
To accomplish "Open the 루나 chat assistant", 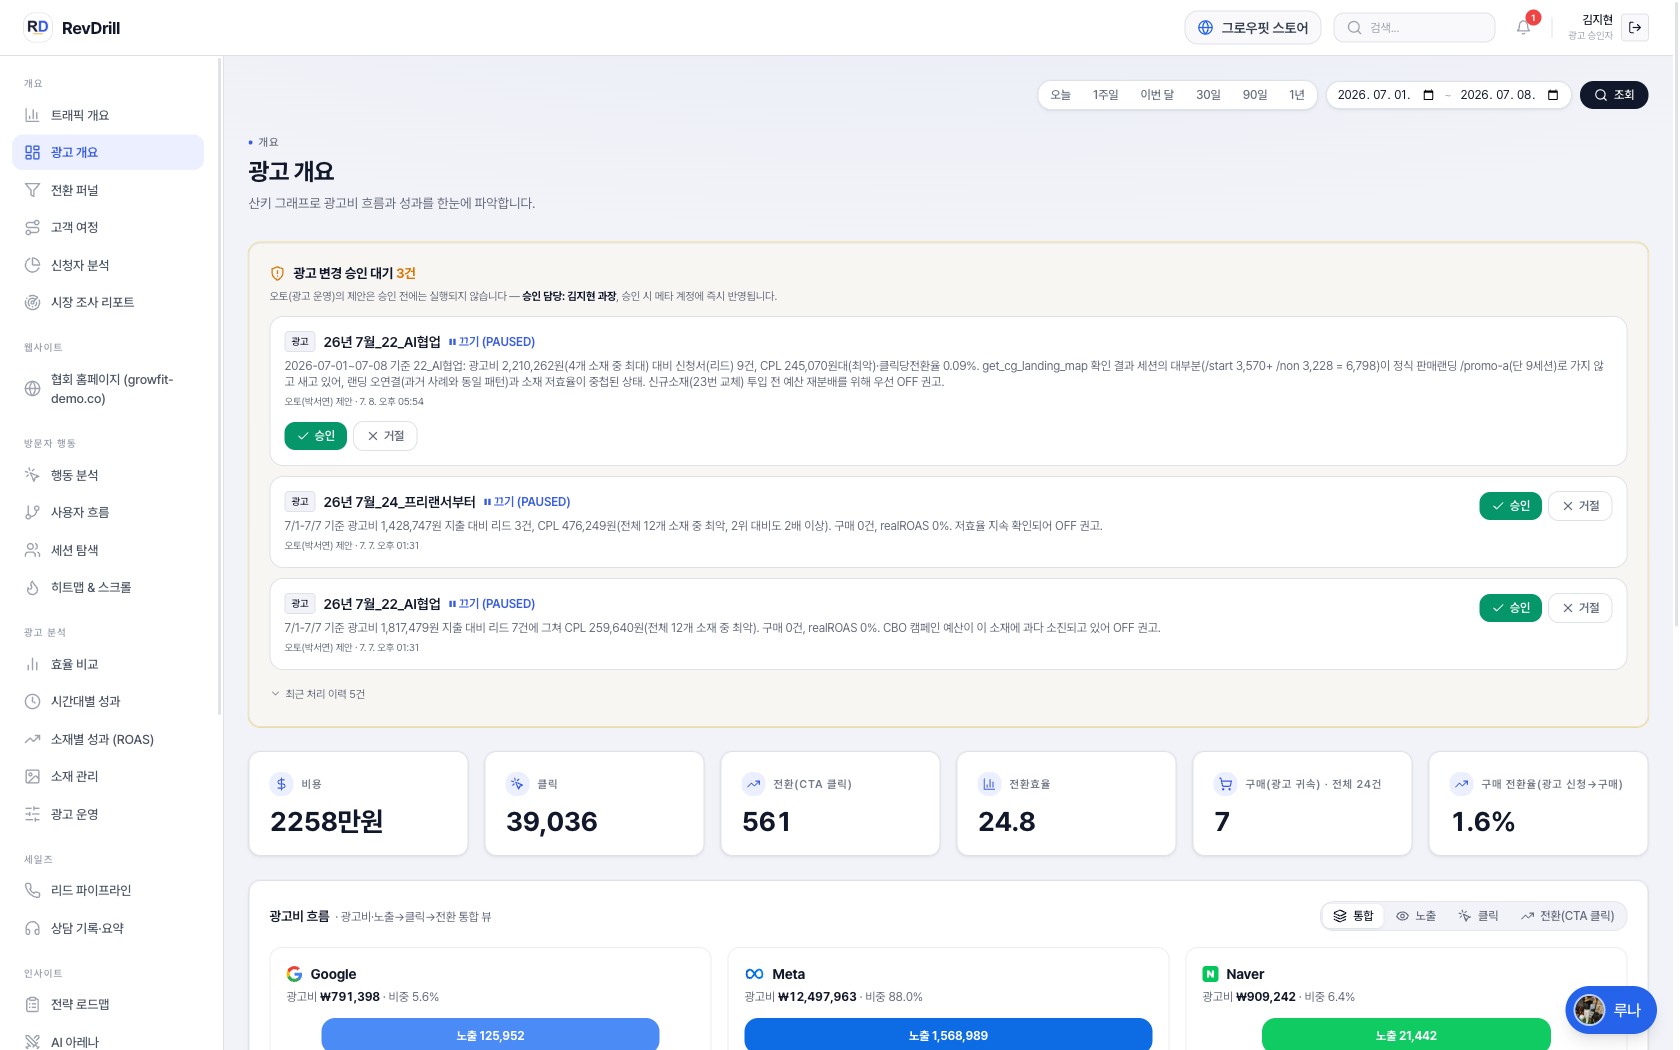I will click(1611, 1010).
